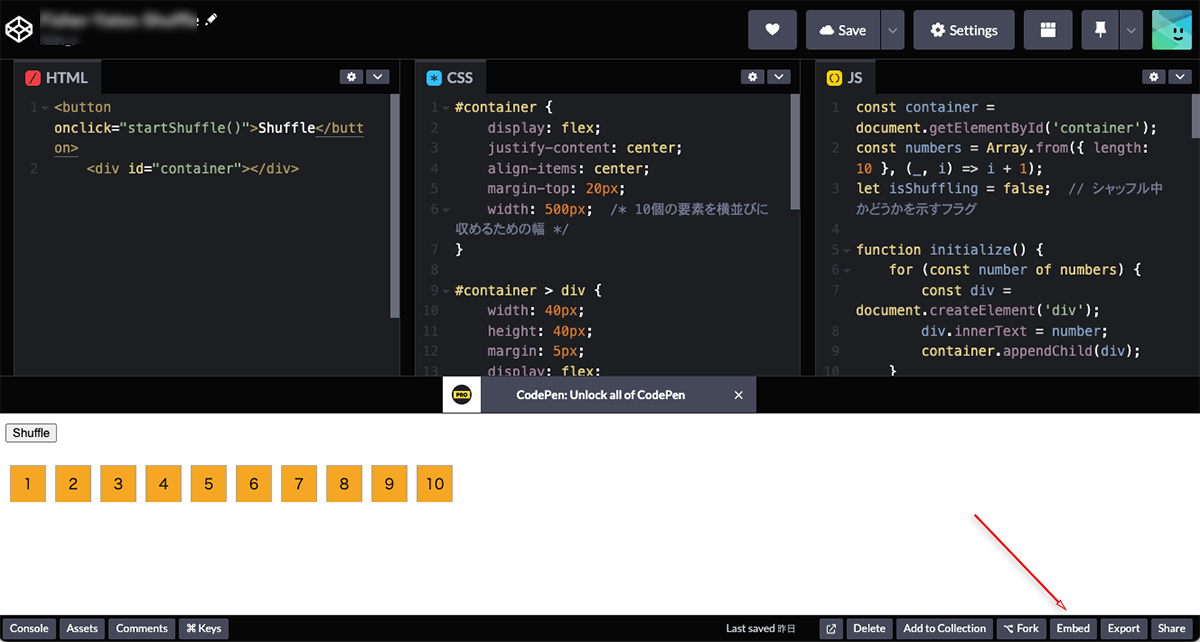Image resolution: width=1200 pixels, height=642 pixels.
Task: Like this pen with the heart icon
Action: point(772,29)
